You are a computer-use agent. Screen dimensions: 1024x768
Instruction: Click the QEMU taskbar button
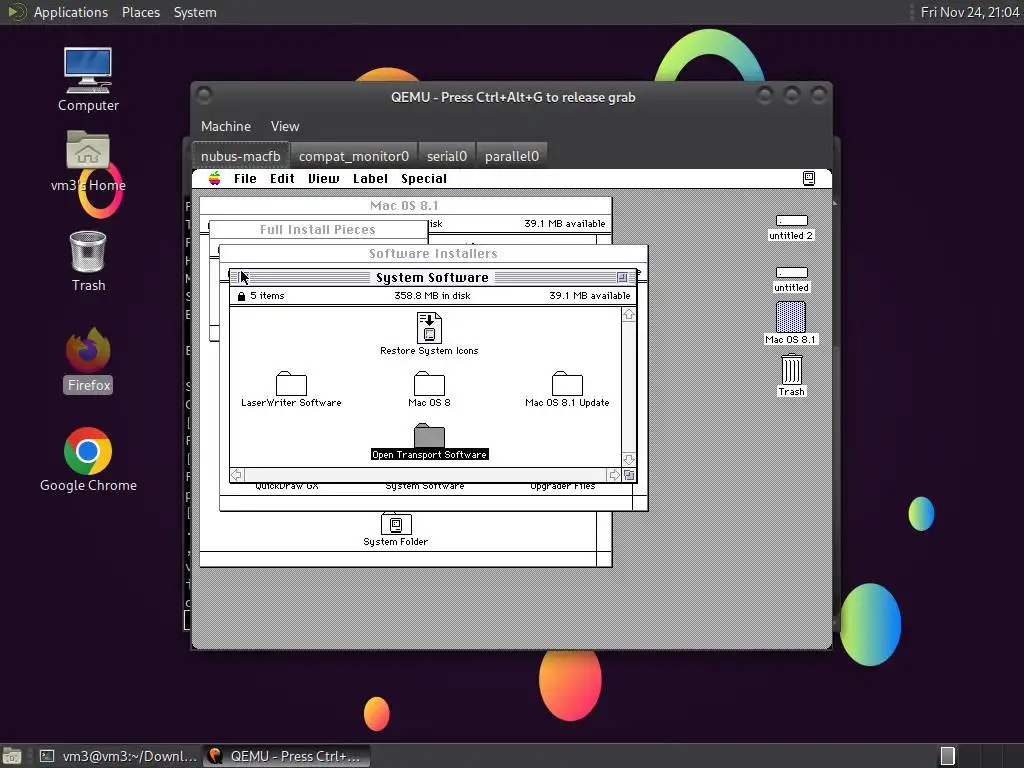pos(286,756)
